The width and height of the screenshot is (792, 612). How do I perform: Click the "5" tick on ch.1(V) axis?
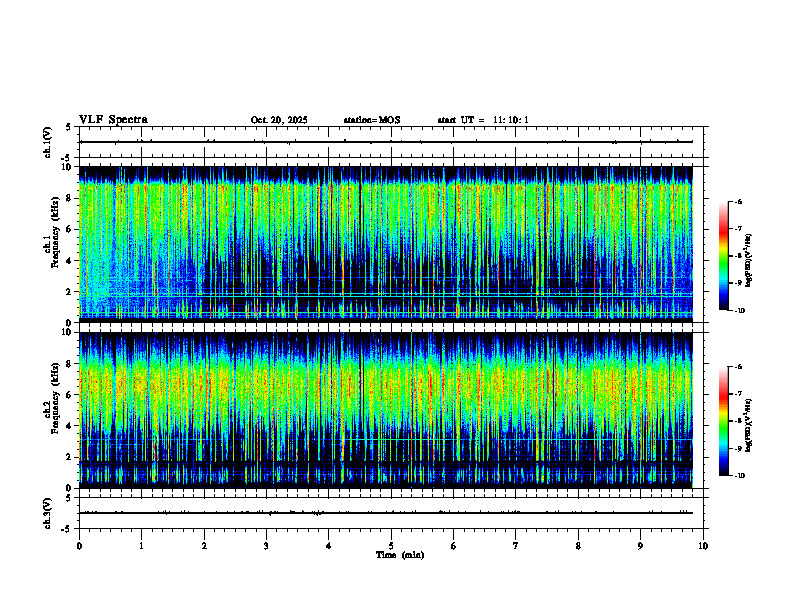(x=68, y=127)
